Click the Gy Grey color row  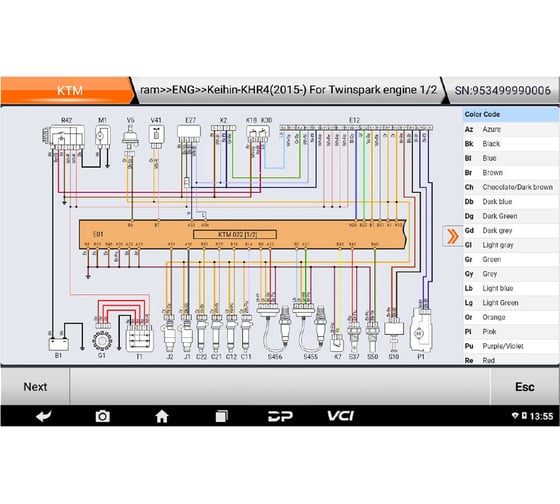coord(511,274)
